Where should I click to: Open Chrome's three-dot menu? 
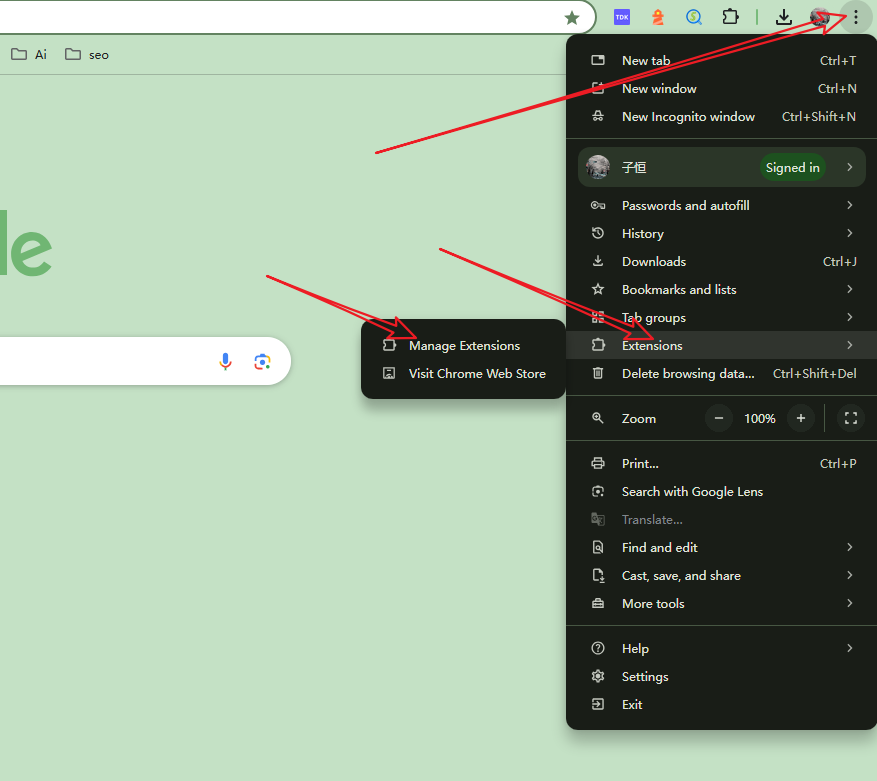(x=855, y=17)
